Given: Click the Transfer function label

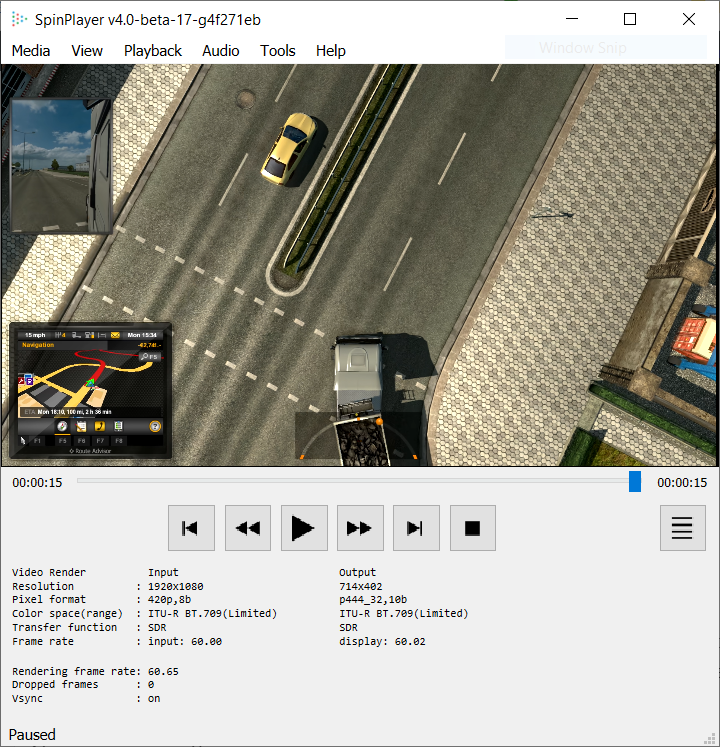Looking at the screenshot, I should click(x=64, y=627).
